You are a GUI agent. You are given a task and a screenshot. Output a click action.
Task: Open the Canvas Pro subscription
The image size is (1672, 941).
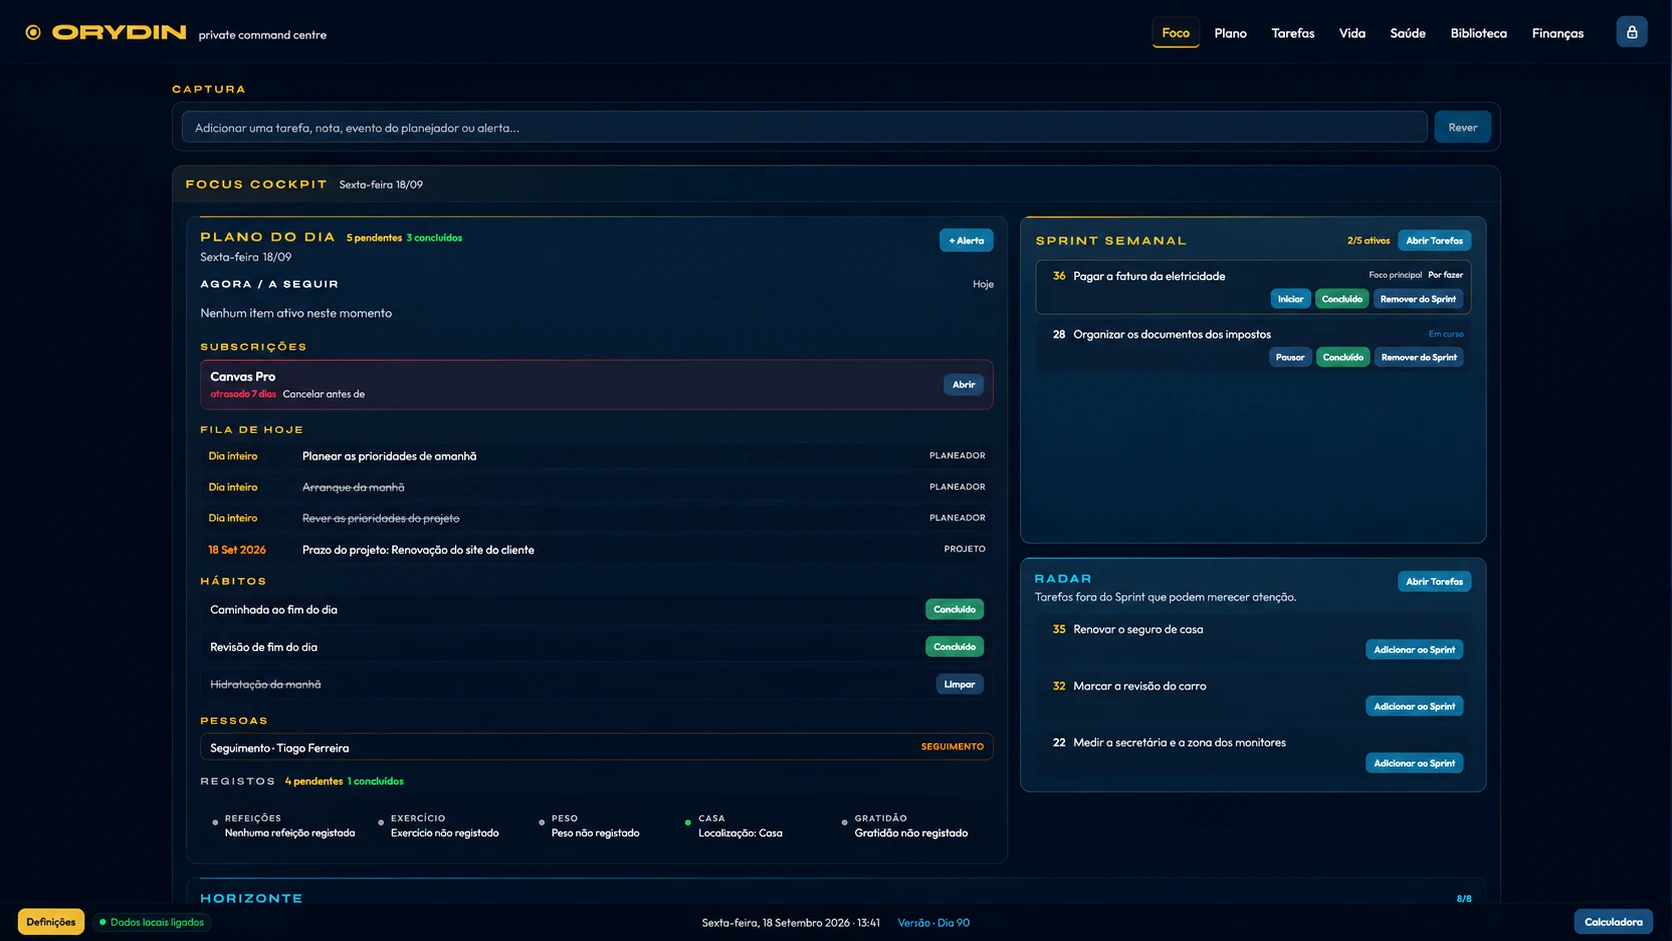[x=963, y=384]
